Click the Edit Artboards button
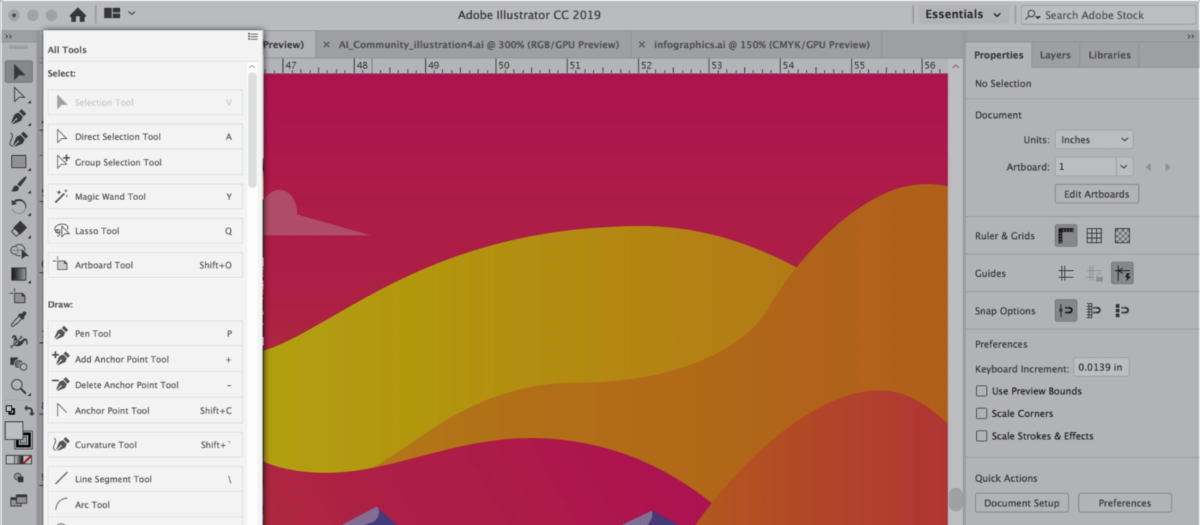 [x=1096, y=194]
